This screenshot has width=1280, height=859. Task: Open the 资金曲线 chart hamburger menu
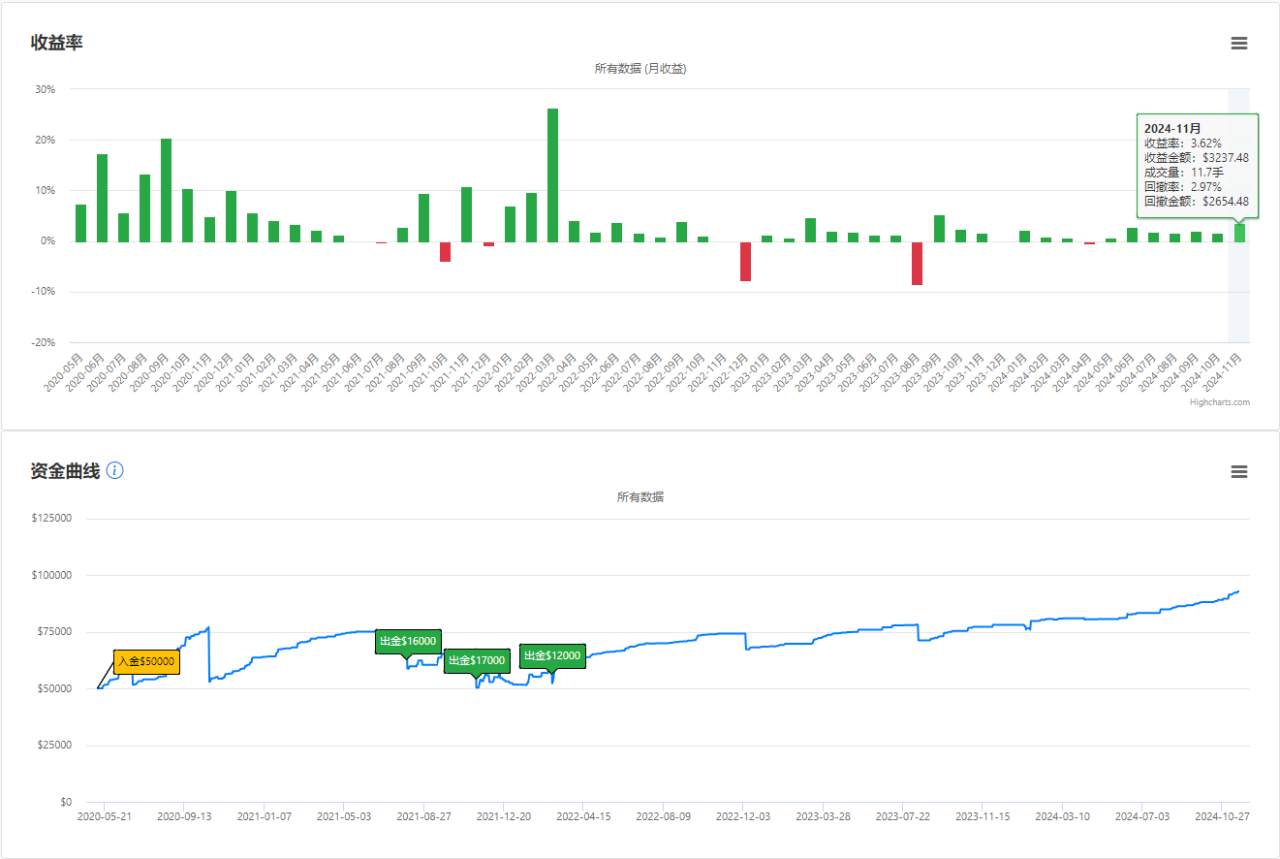tap(1239, 472)
